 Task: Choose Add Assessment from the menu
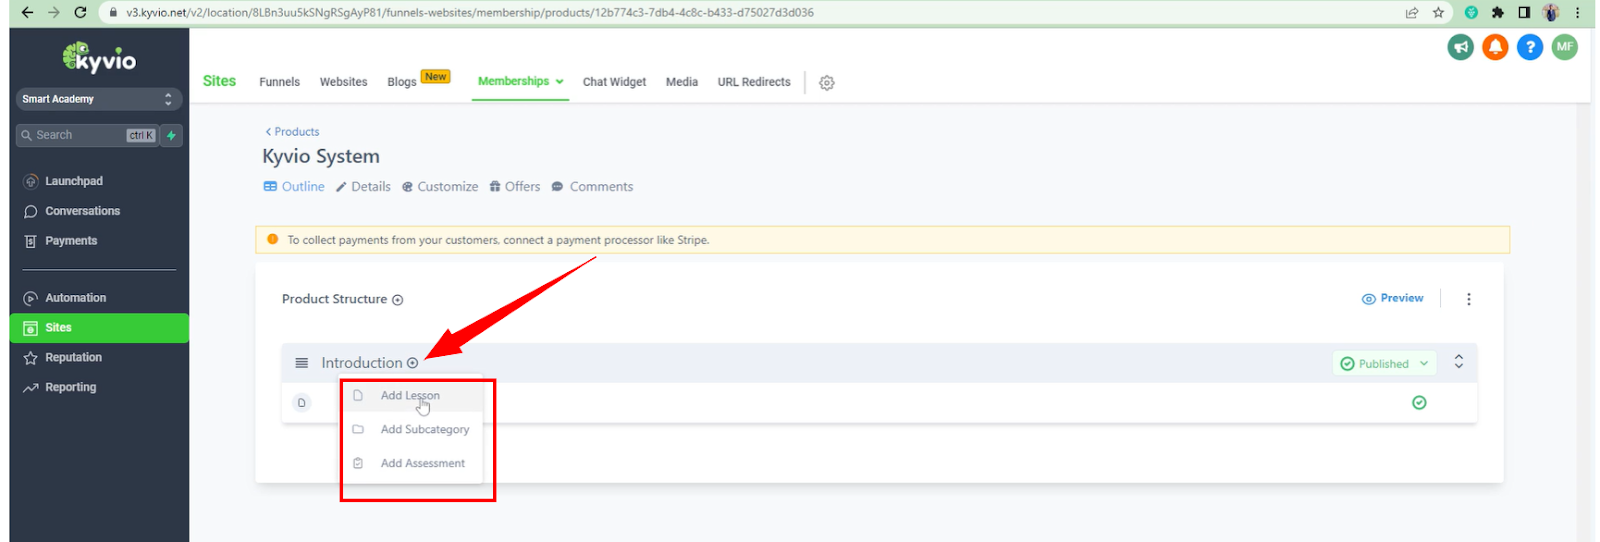coord(422,464)
